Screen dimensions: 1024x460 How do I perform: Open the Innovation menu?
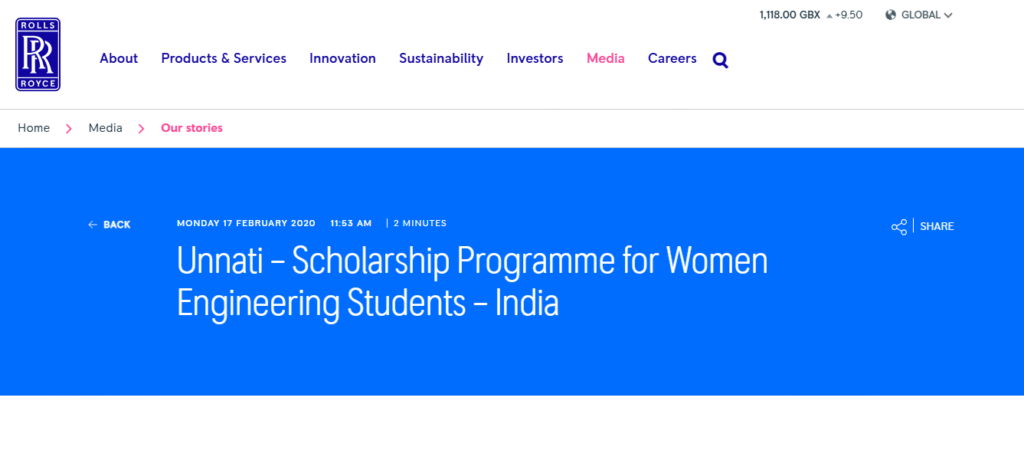[342, 58]
